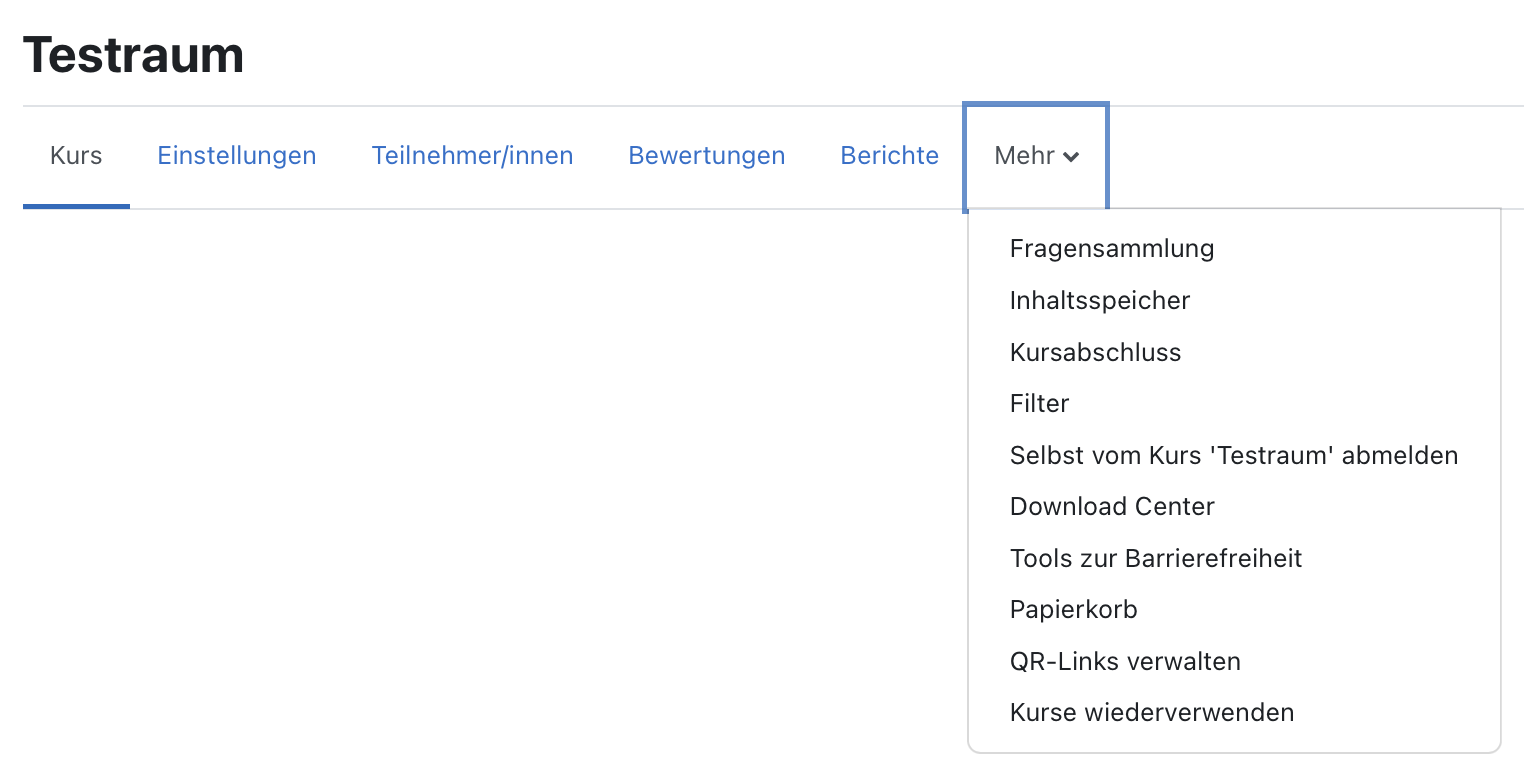Open Tools zur Barrierefreiheit
The width and height of the screenshot is (1524, 774).
1155,558
